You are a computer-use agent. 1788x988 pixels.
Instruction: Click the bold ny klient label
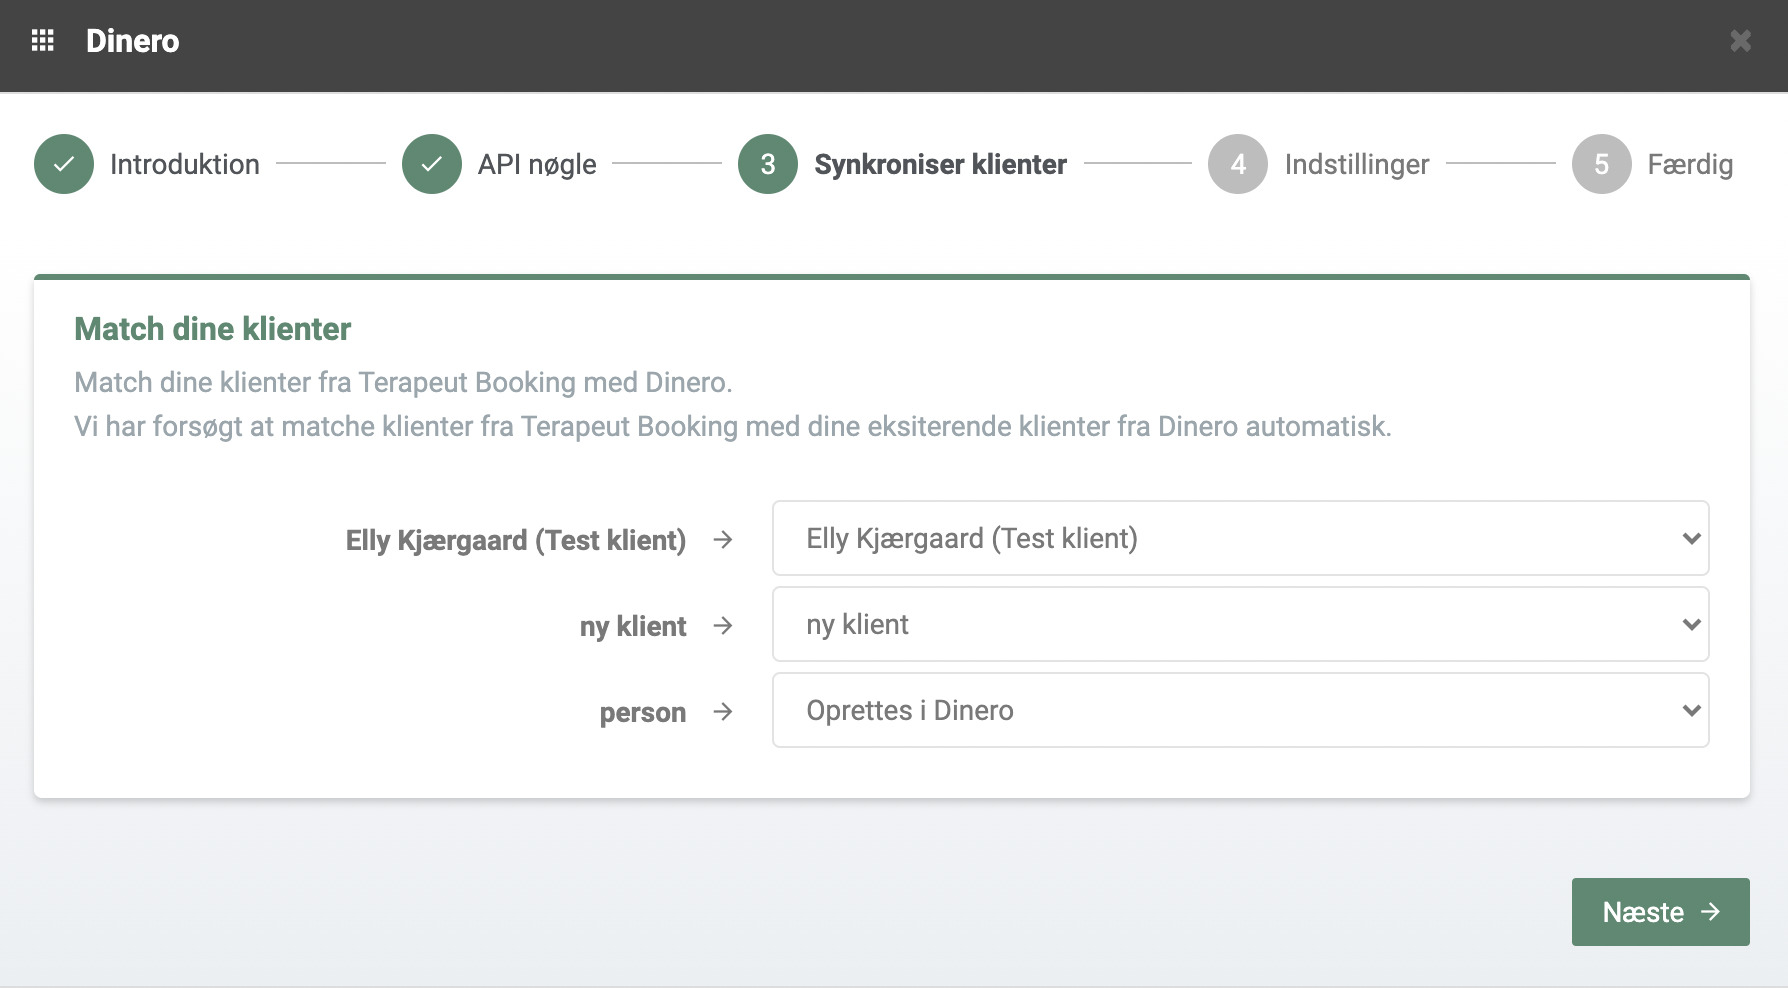pos(633,627)
